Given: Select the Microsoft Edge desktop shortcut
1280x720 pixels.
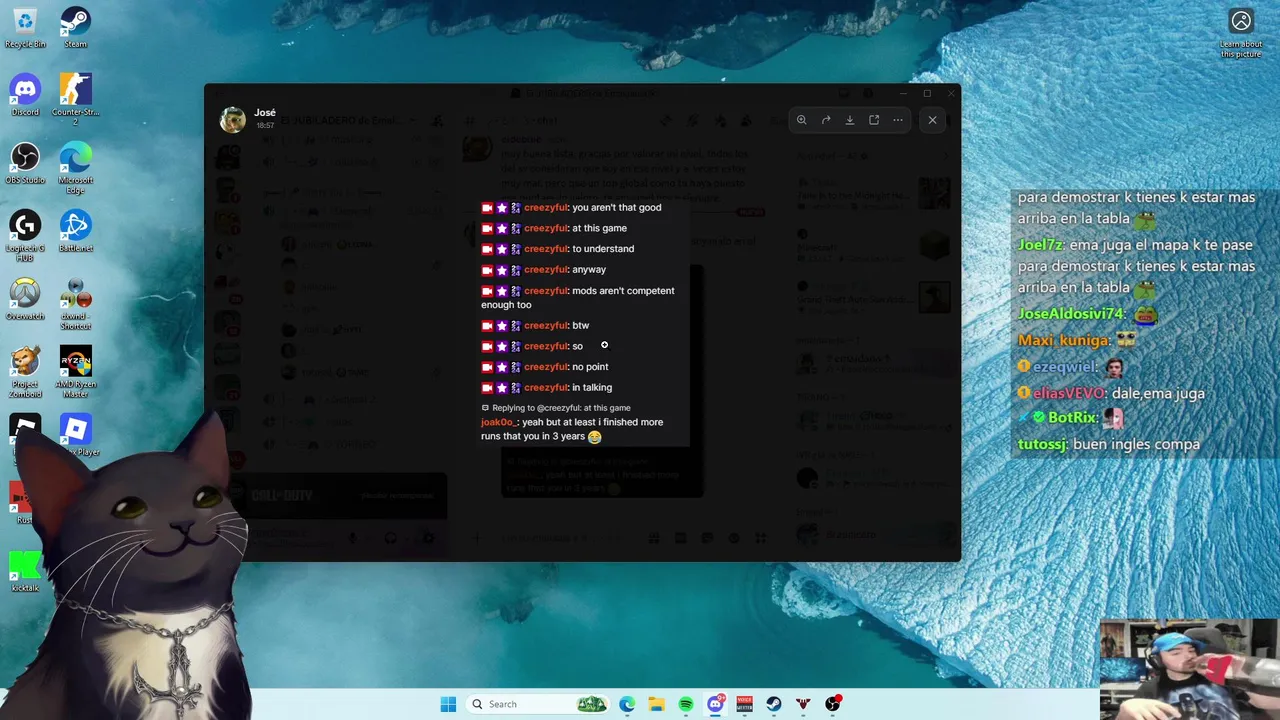Looking at the screenshot, I should click(75, 168).
